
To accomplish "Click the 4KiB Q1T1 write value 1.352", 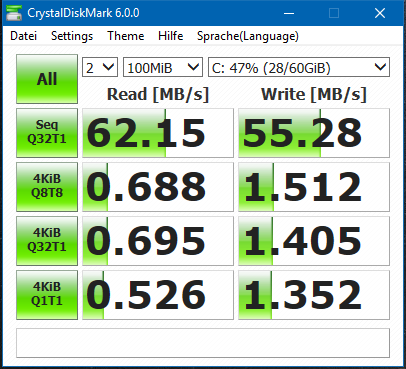I will pos(314,295).
